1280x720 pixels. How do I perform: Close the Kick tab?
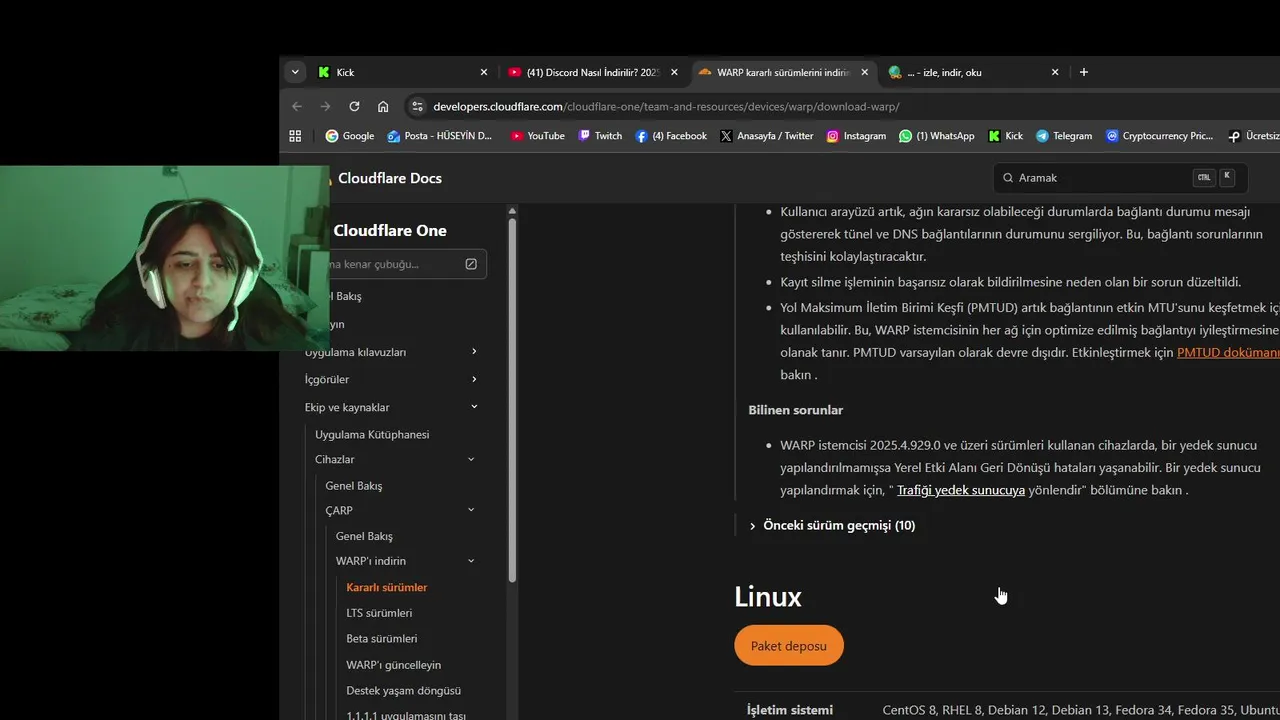[484, 72]
